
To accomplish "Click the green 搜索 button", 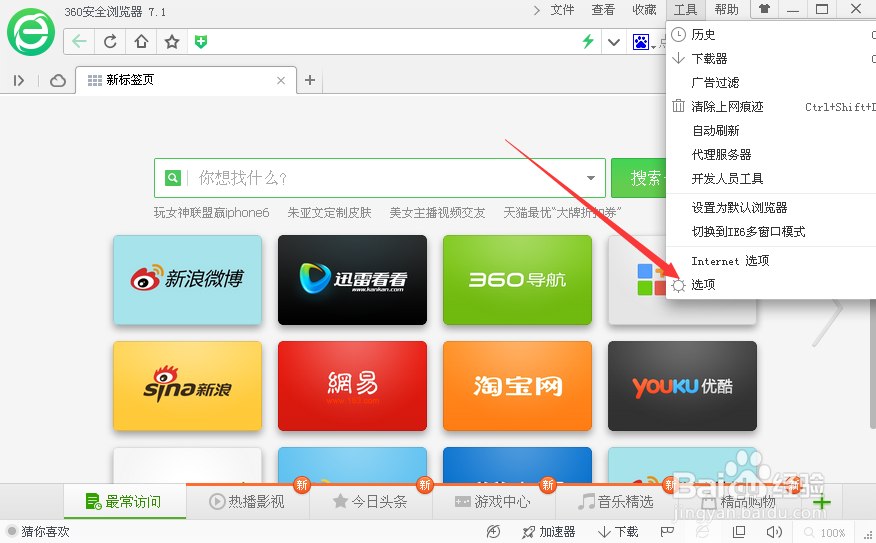I will 639,178.
